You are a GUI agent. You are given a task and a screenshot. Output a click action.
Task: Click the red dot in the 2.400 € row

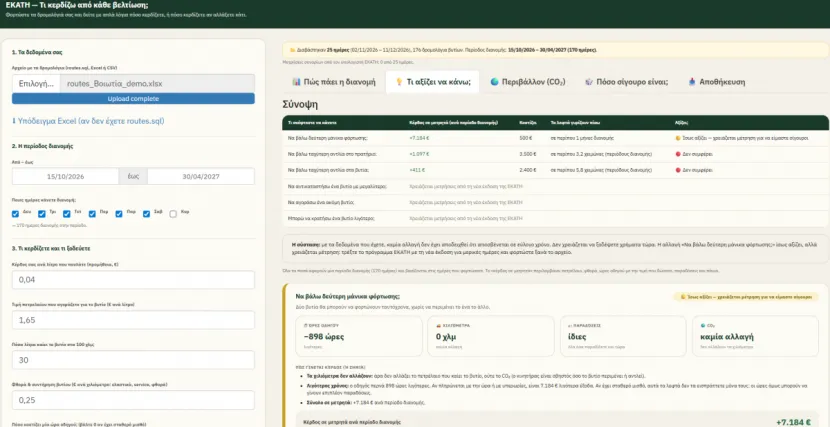(x=678, y=170)
